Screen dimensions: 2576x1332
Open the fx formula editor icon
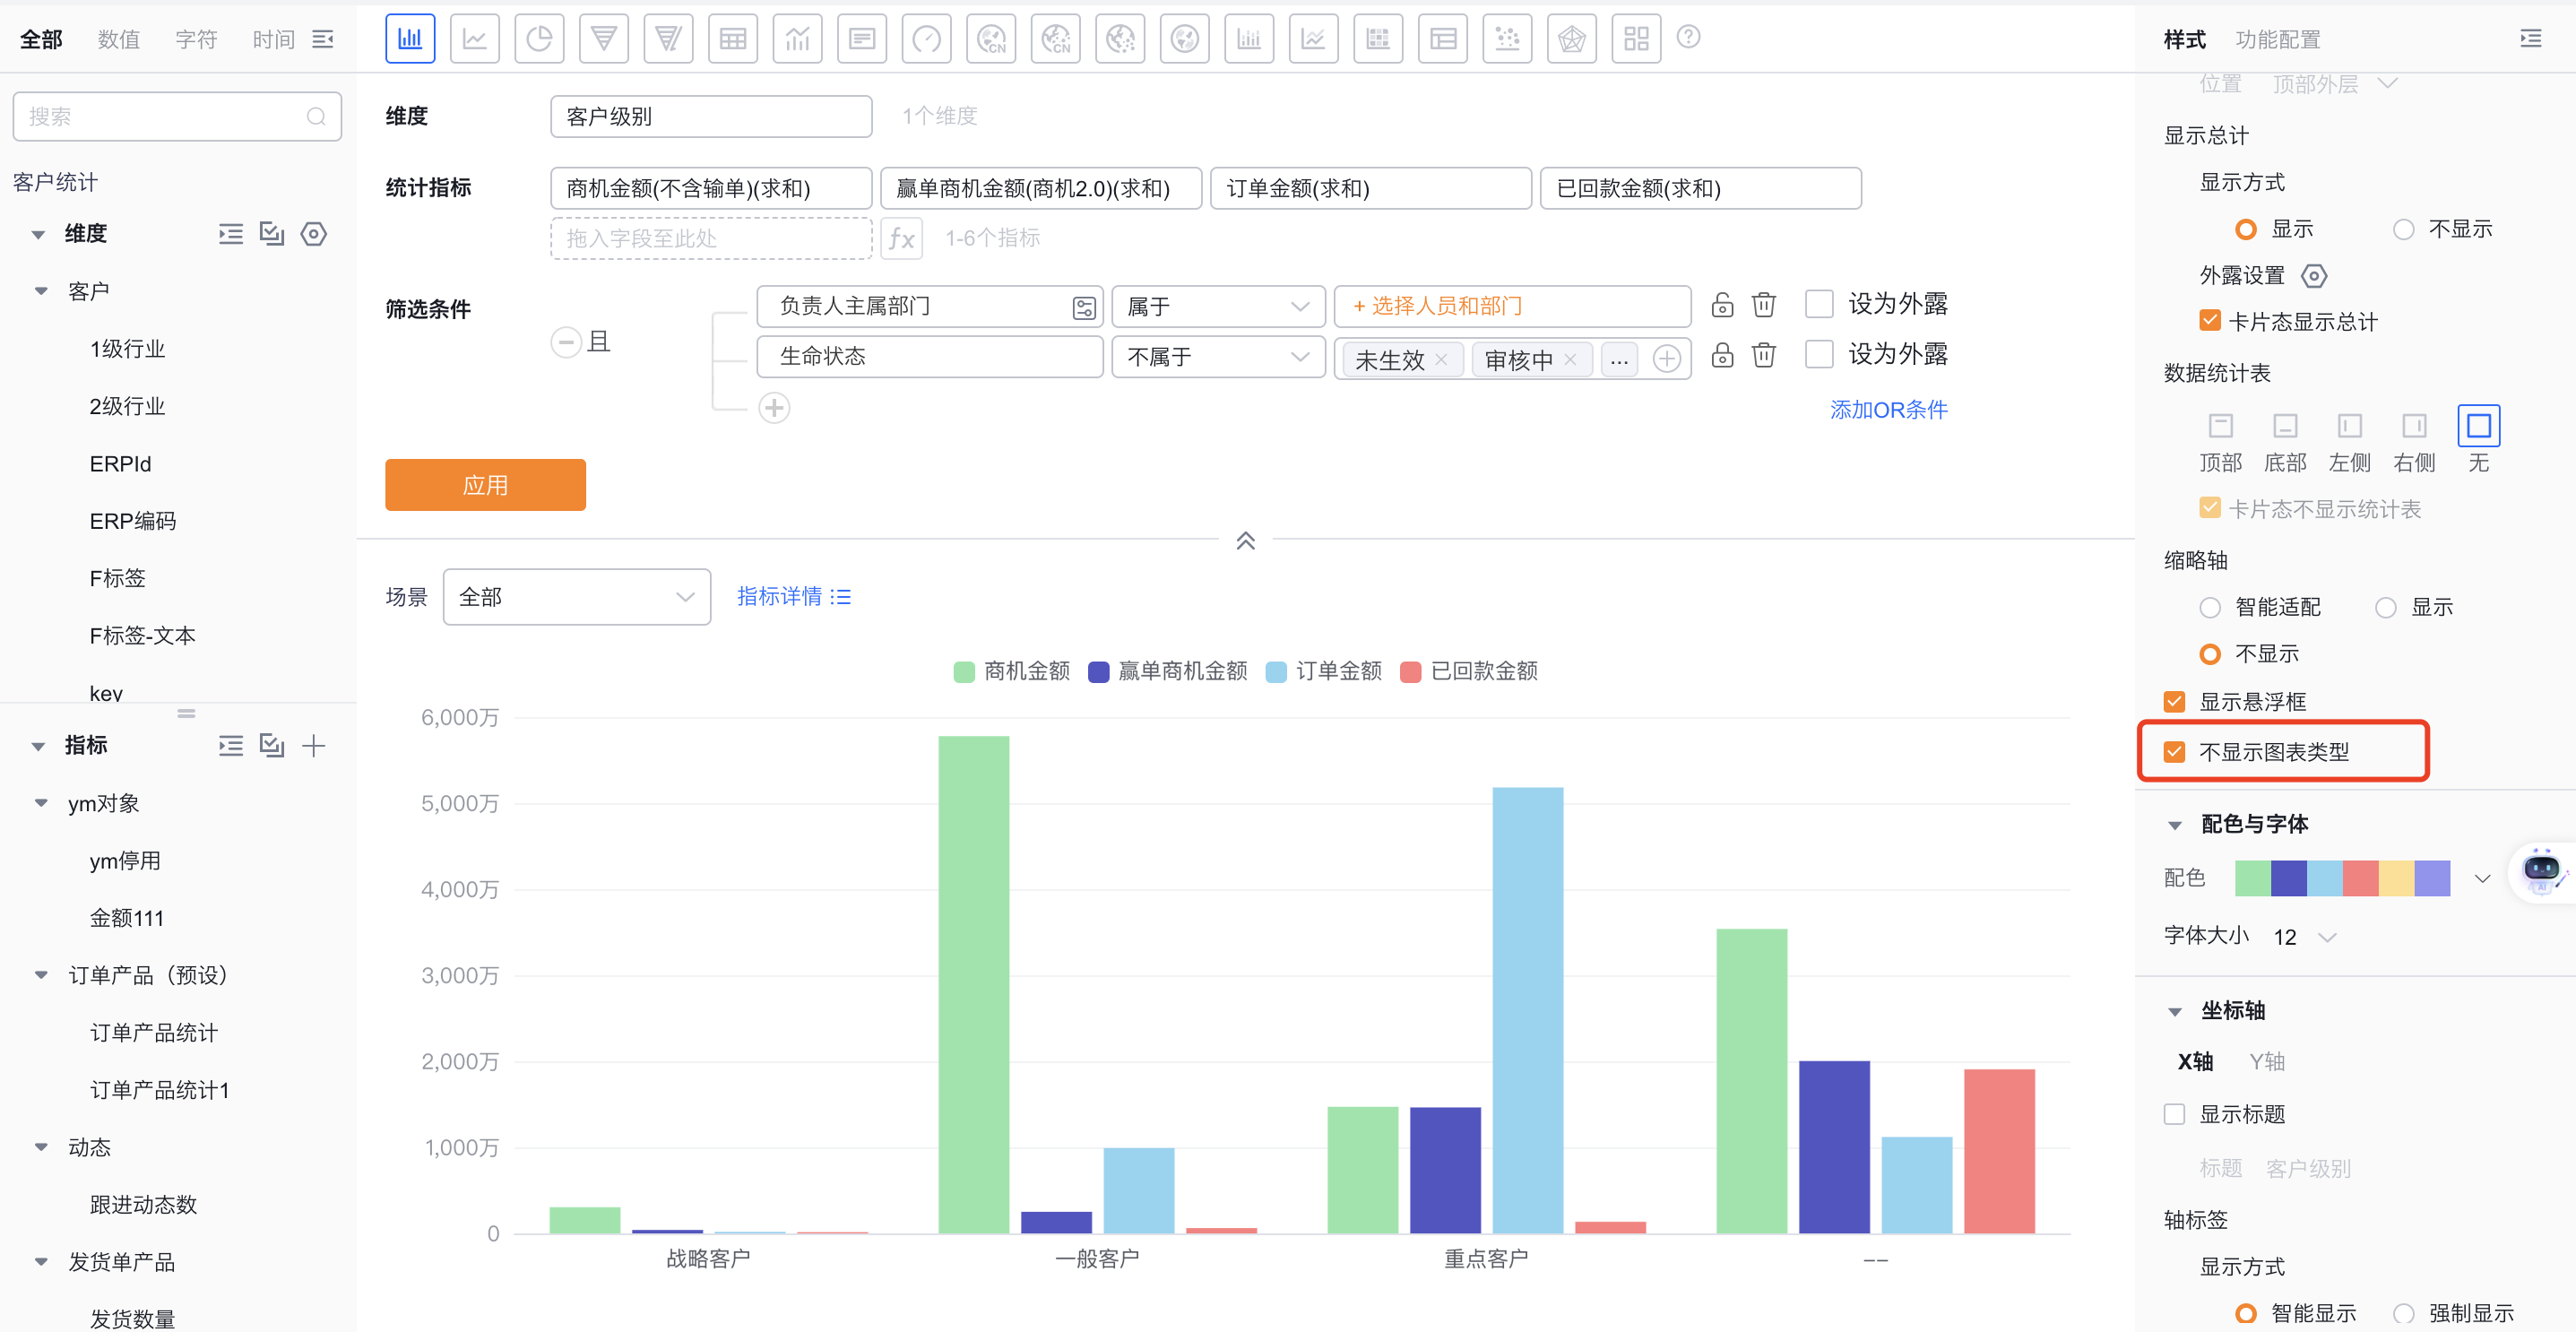[x=902, y=238]
